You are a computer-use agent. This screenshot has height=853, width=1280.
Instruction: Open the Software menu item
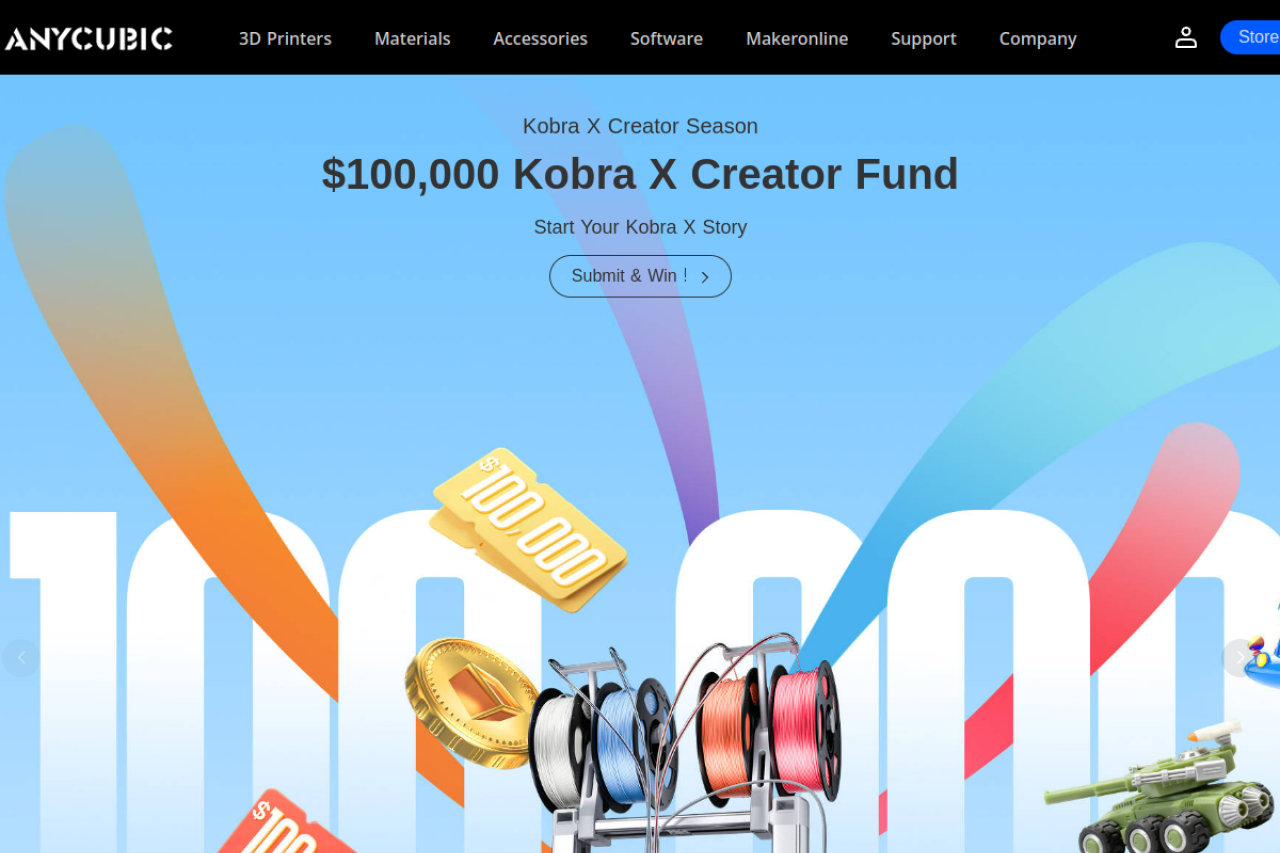click(666, 38)
